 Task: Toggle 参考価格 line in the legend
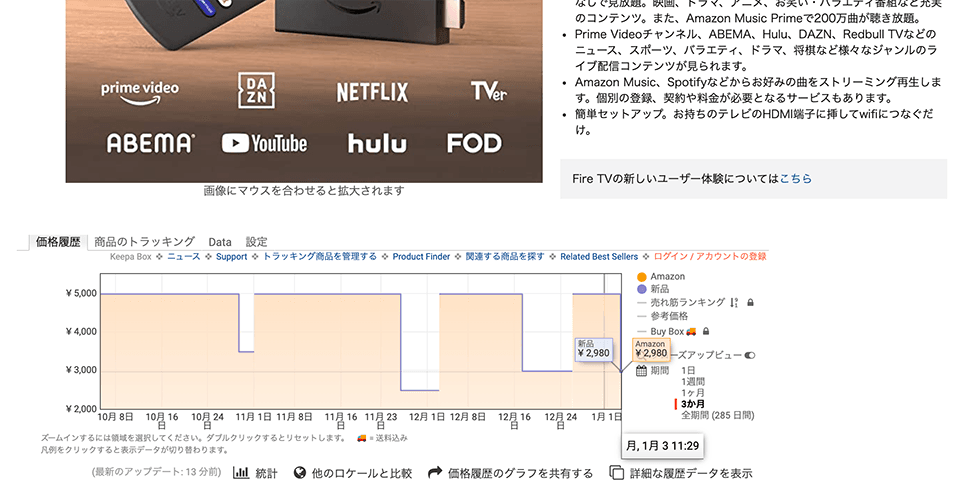tap(669, 316)
